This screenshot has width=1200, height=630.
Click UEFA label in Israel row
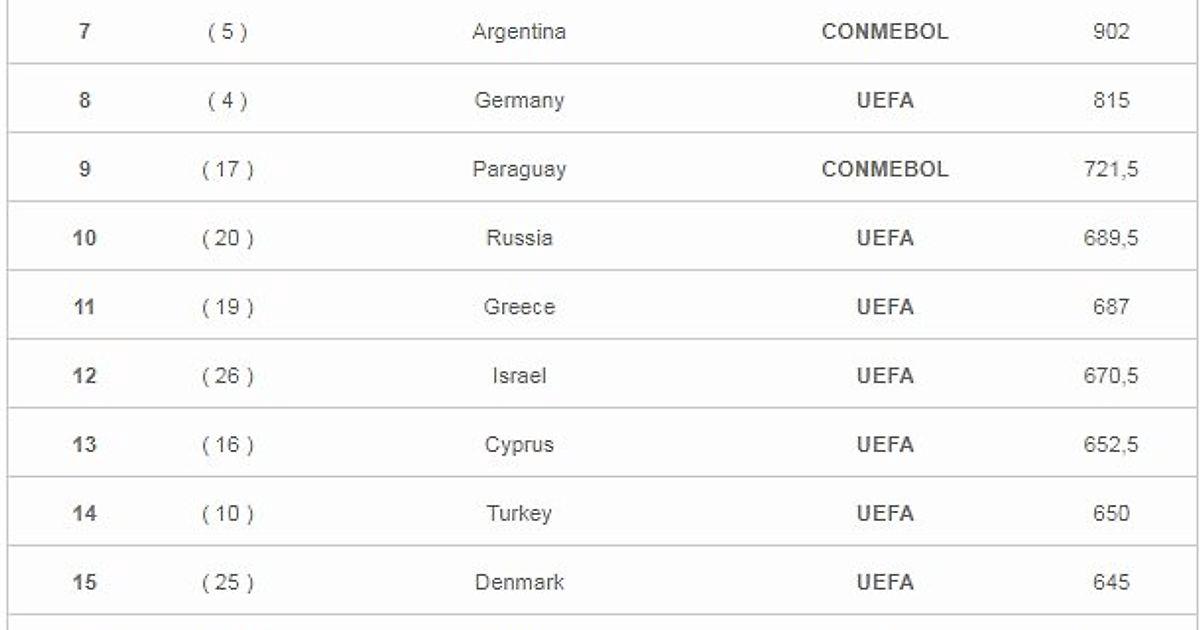pos(885,376)
